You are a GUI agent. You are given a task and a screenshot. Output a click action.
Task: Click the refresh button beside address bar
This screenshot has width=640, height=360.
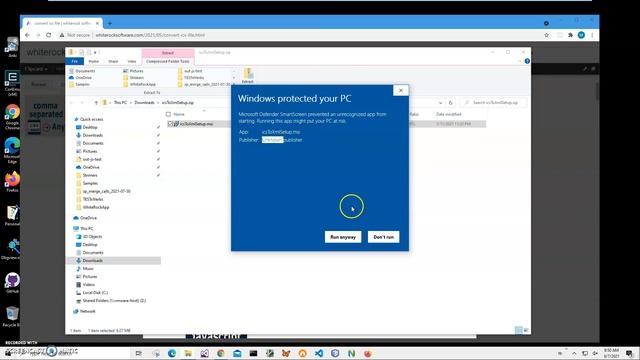(x=451, y=102)
